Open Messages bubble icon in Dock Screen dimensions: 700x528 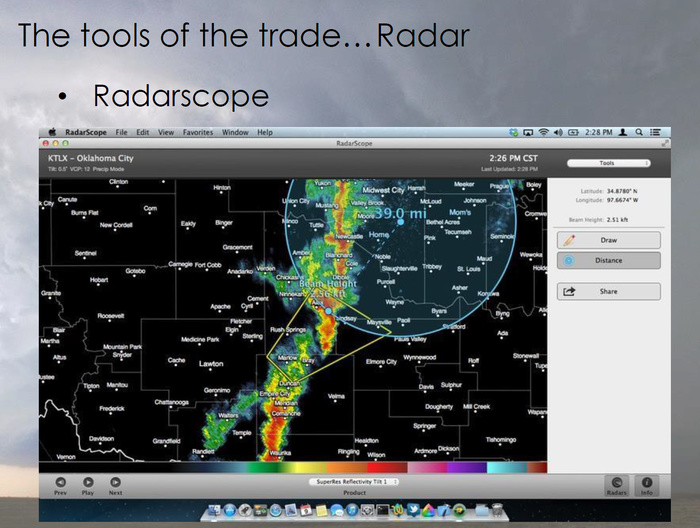(x=337, y=510)
